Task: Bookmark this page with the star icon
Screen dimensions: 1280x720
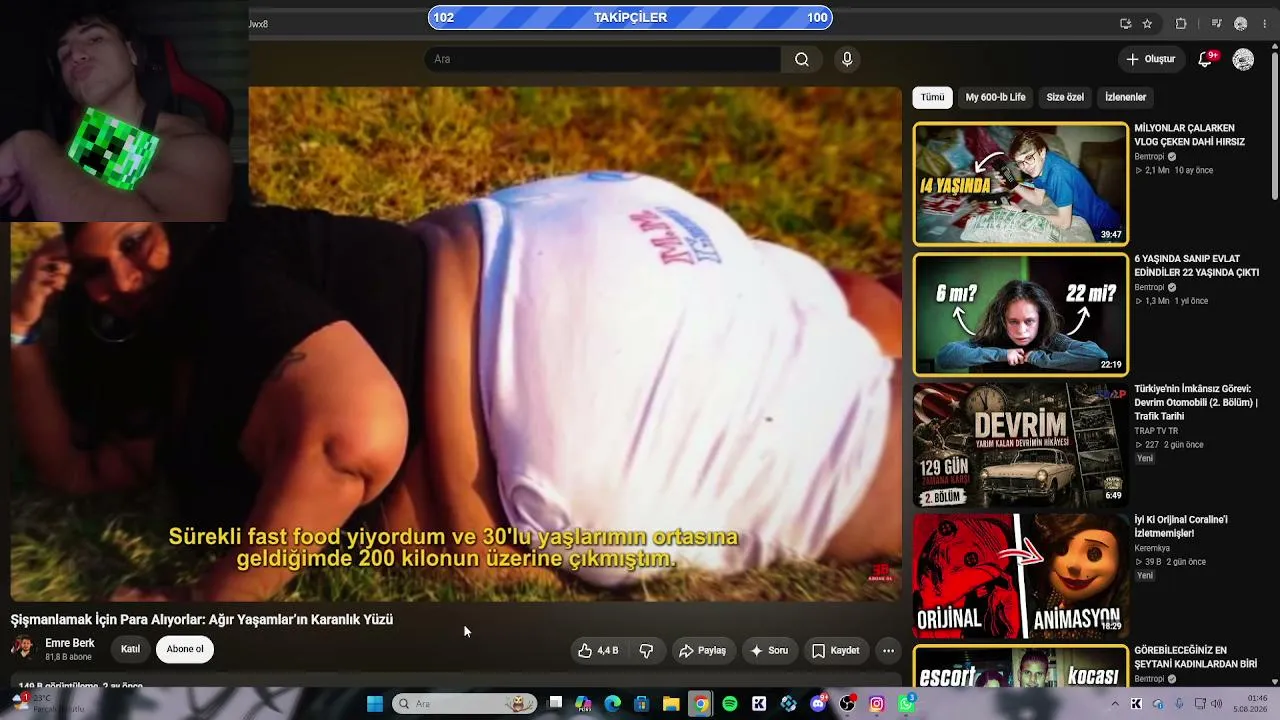Action: click(1147, 24)
